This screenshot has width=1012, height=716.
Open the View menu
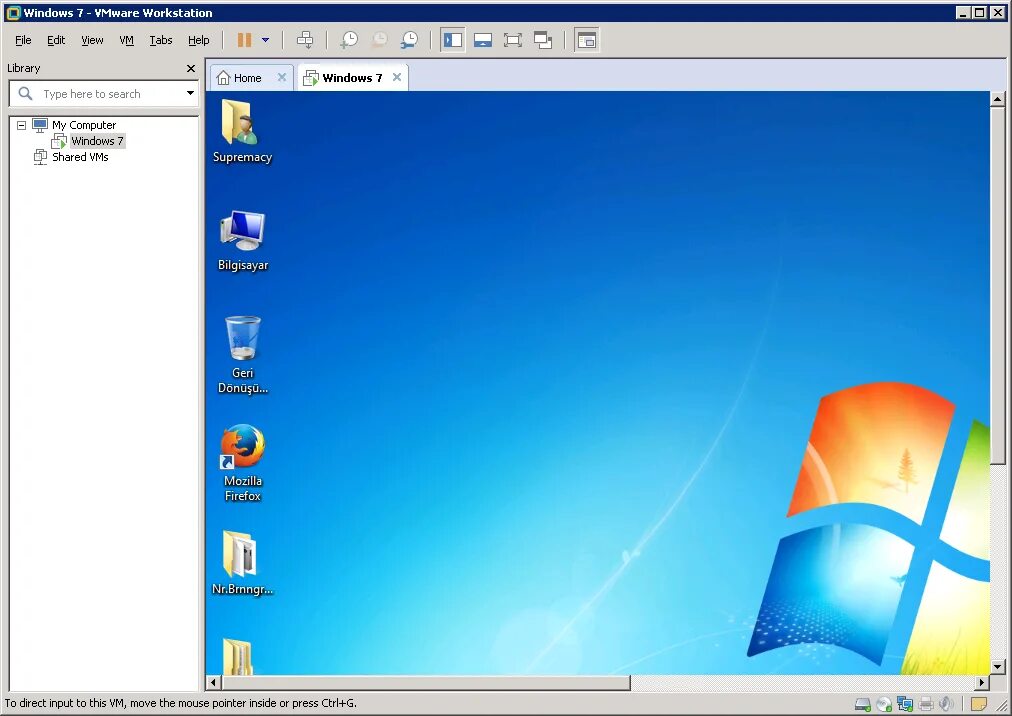pyautogui.click(x=92, y=40)
